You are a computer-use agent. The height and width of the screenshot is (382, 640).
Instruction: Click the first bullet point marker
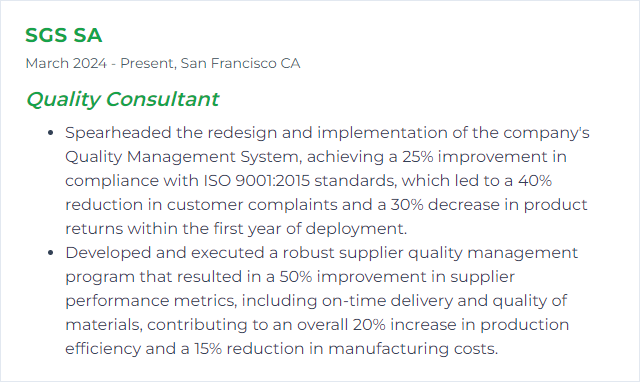click(x=51, y=133)
